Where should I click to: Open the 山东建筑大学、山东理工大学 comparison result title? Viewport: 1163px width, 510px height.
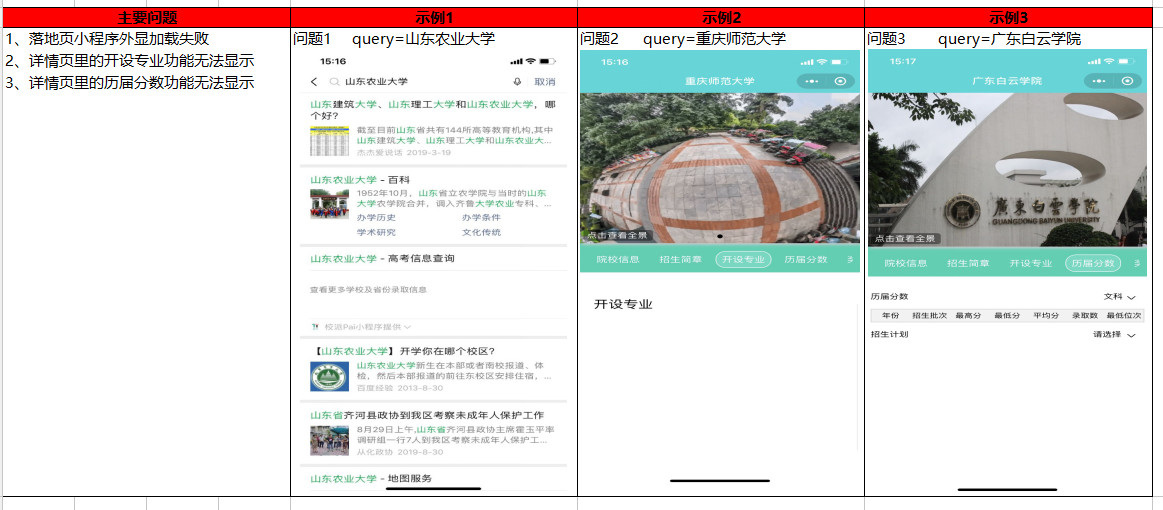click(433, 110)
